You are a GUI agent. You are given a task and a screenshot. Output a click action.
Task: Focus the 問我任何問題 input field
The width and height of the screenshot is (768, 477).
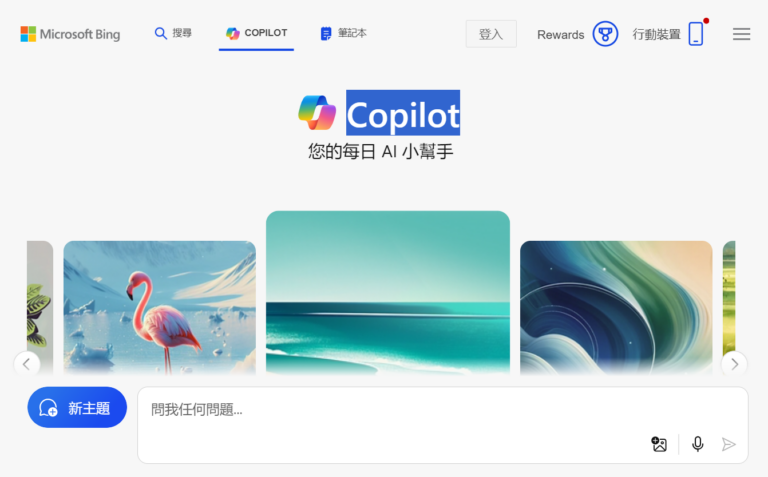pyautogui.click(x=443, y=425)
